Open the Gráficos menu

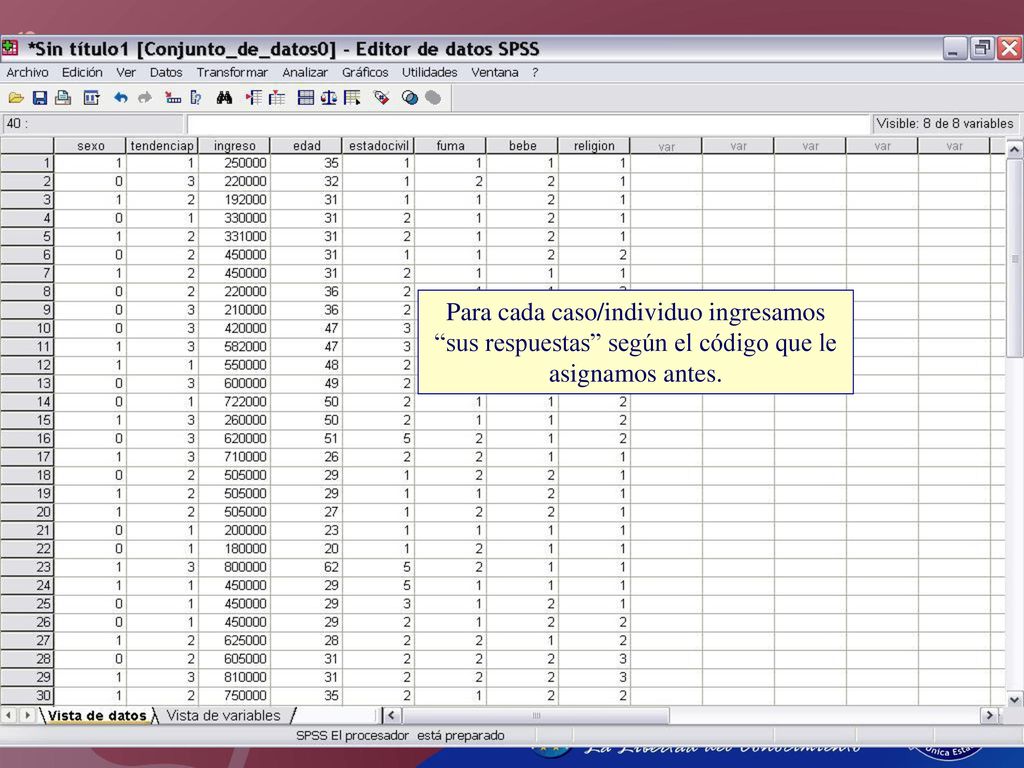pos(365,72)
